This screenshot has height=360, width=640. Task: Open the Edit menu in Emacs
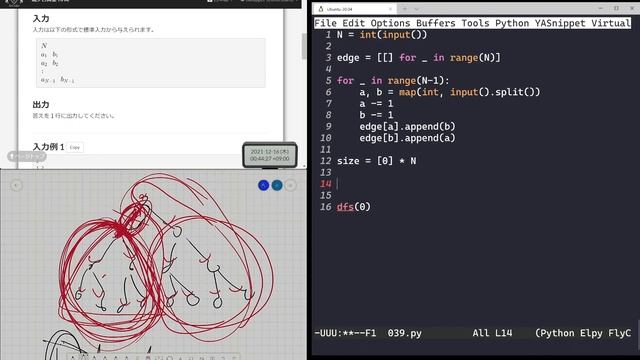pyautogui.click(x=353, y=23)
